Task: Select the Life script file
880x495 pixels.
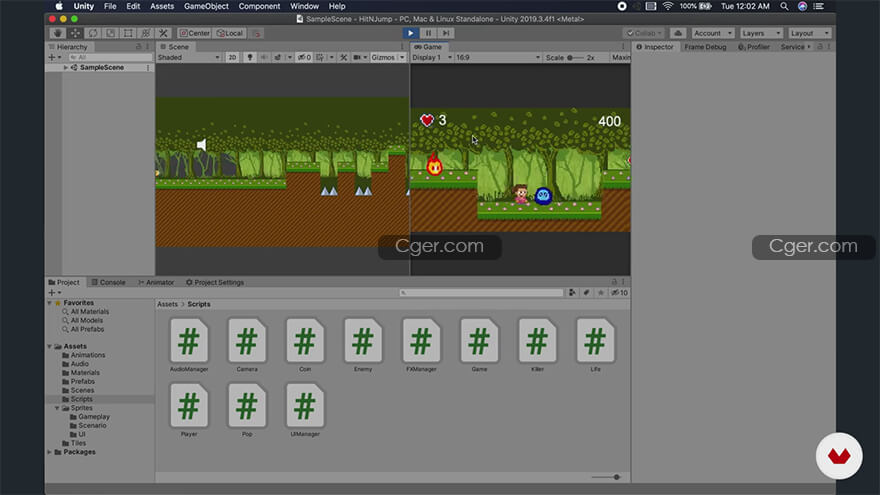Action: click(x=595, y=345)
